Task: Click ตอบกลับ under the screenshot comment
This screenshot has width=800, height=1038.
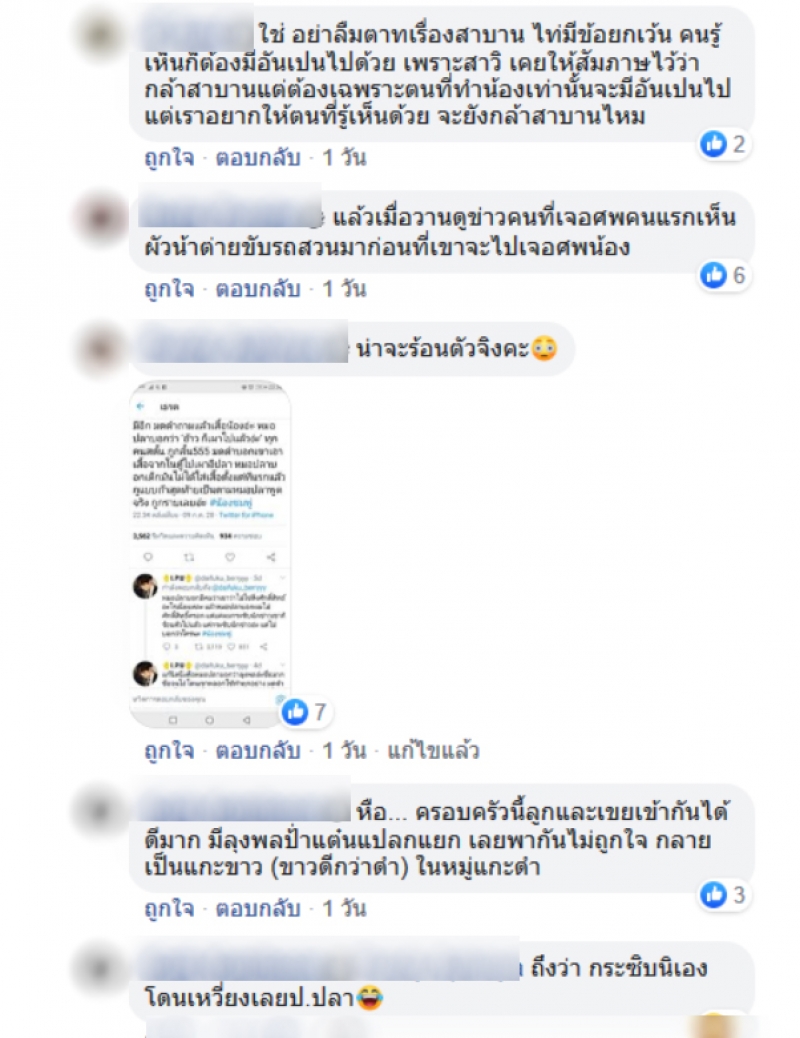Action: 258,751
